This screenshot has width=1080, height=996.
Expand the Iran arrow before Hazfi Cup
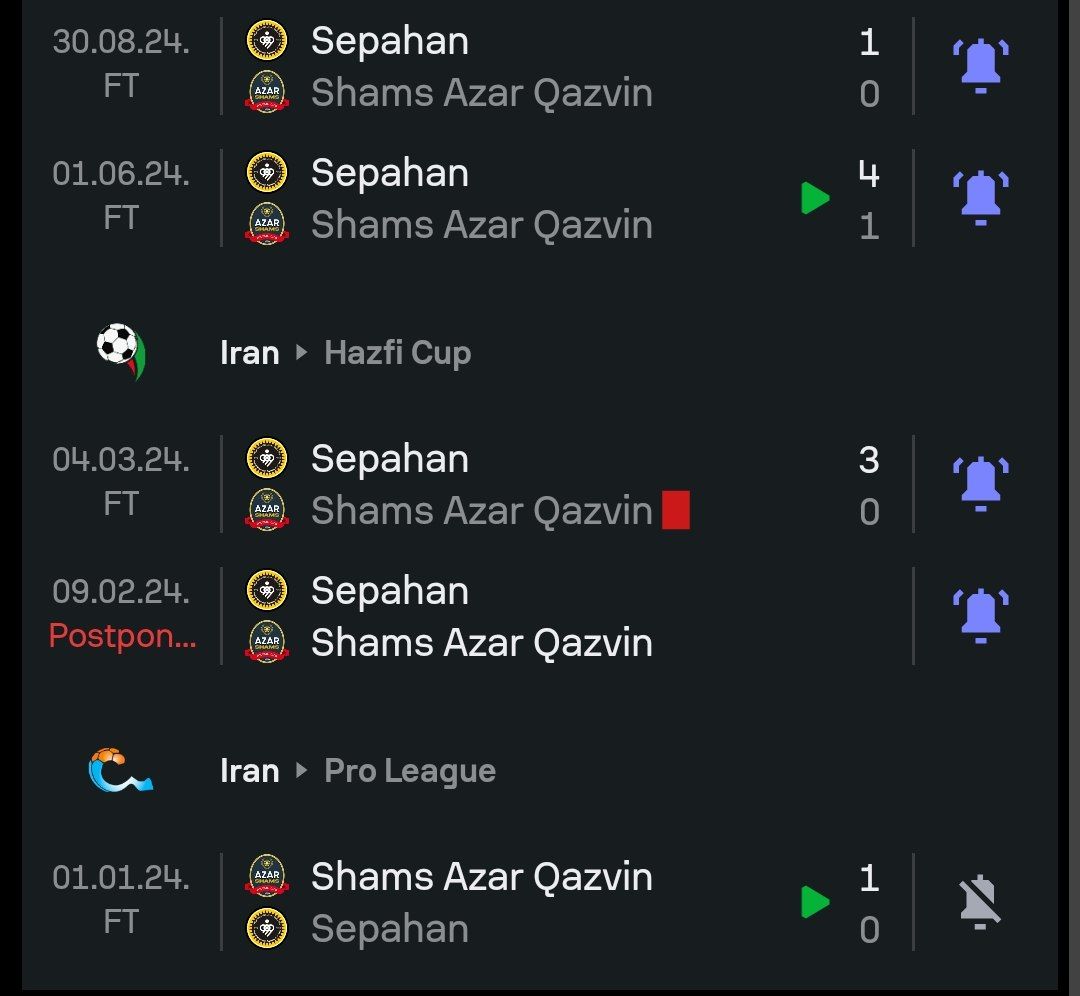[x=302, y=353]
